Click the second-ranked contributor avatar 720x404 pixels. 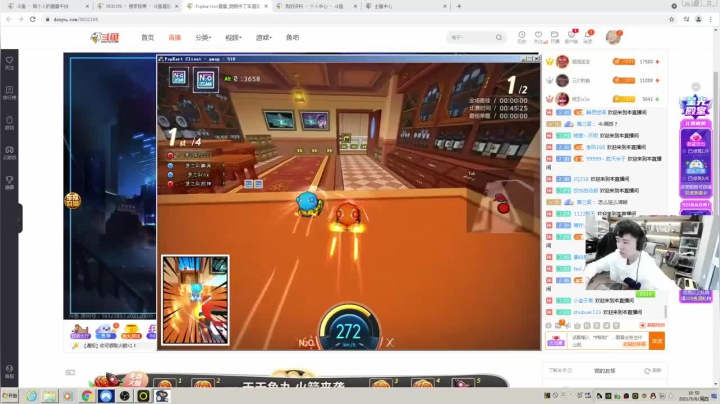(x=562, y=80)
